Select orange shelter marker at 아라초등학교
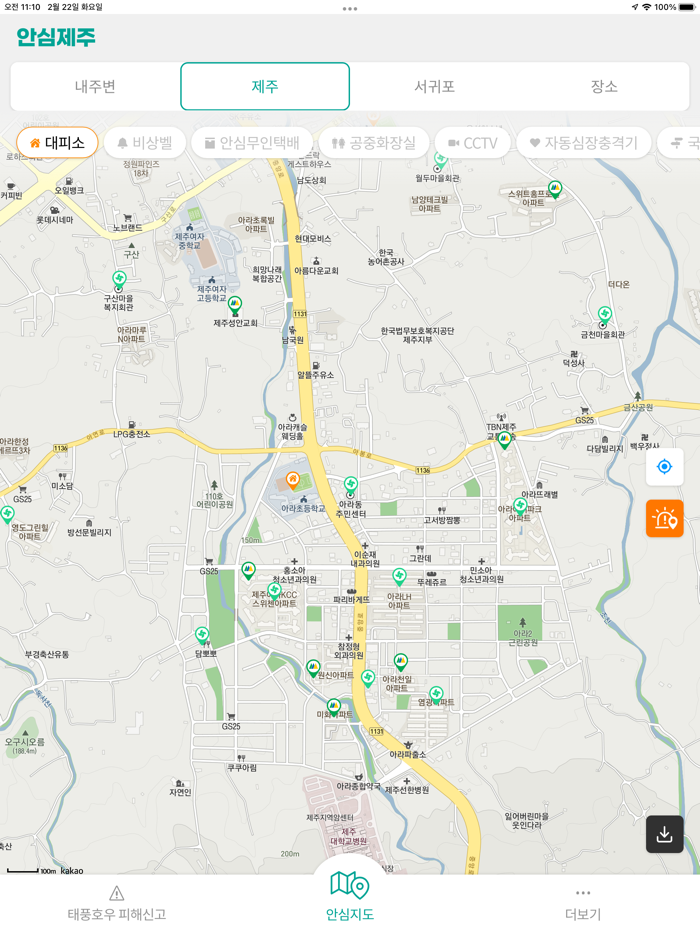 293,480
